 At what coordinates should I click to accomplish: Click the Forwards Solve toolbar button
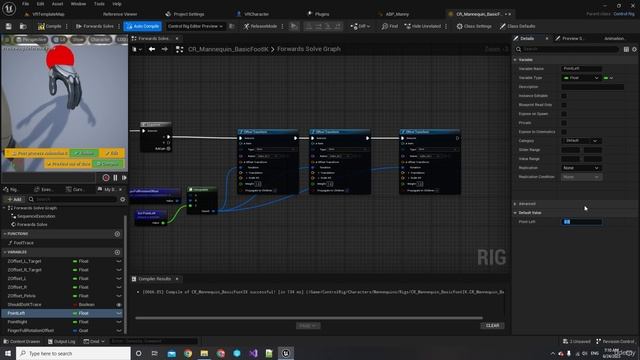click(95, 26)
